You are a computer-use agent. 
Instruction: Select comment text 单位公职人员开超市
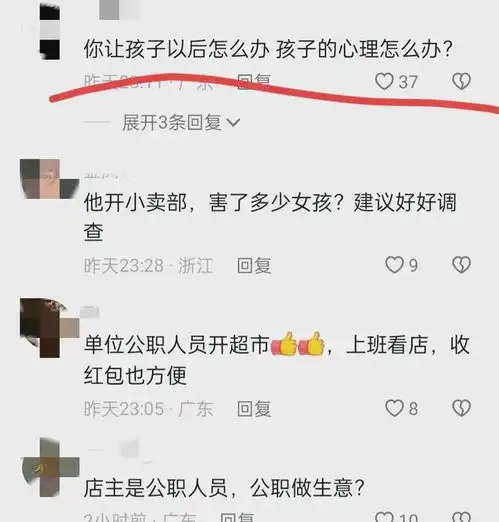click(176, 345)
